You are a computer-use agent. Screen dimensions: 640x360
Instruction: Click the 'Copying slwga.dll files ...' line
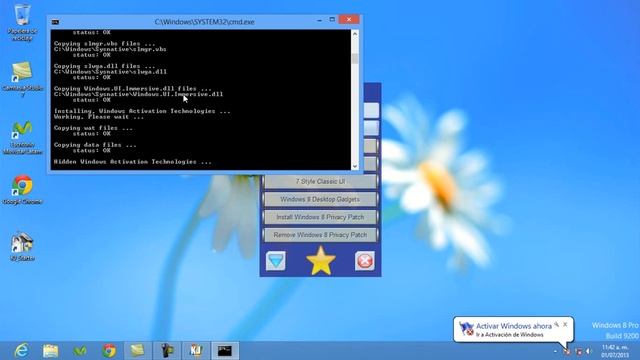104,66
